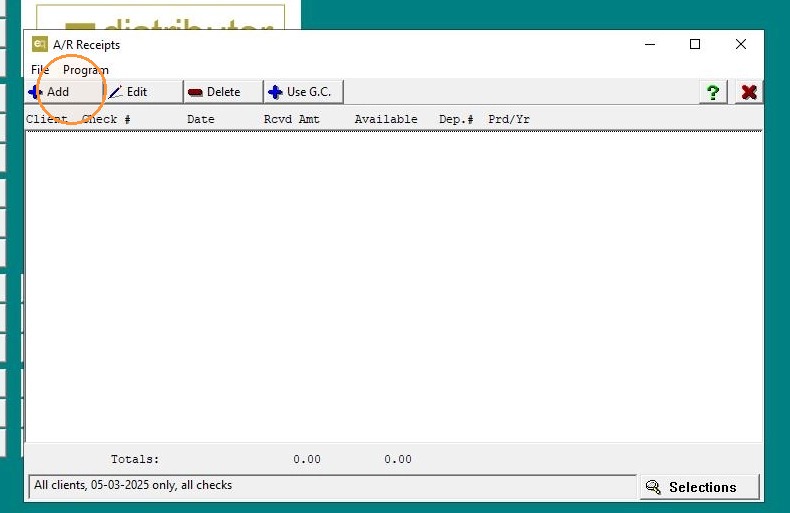
Task: Open the Selections filter button
Action: [x=699, y=487]
